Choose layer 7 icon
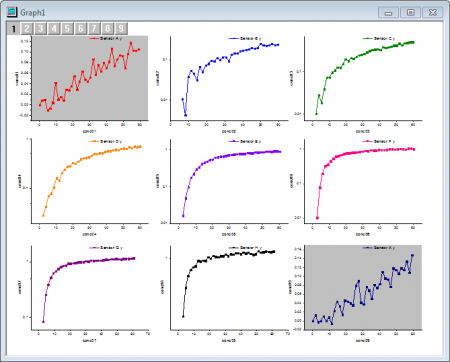Screen dimensions: 450x362 click(x=94, y=28)
